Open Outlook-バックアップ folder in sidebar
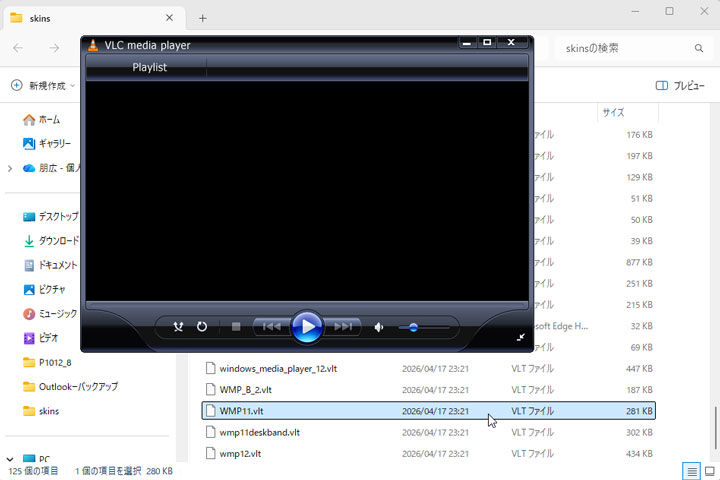This screenshot has width=720, height=480. coord(70,387)
